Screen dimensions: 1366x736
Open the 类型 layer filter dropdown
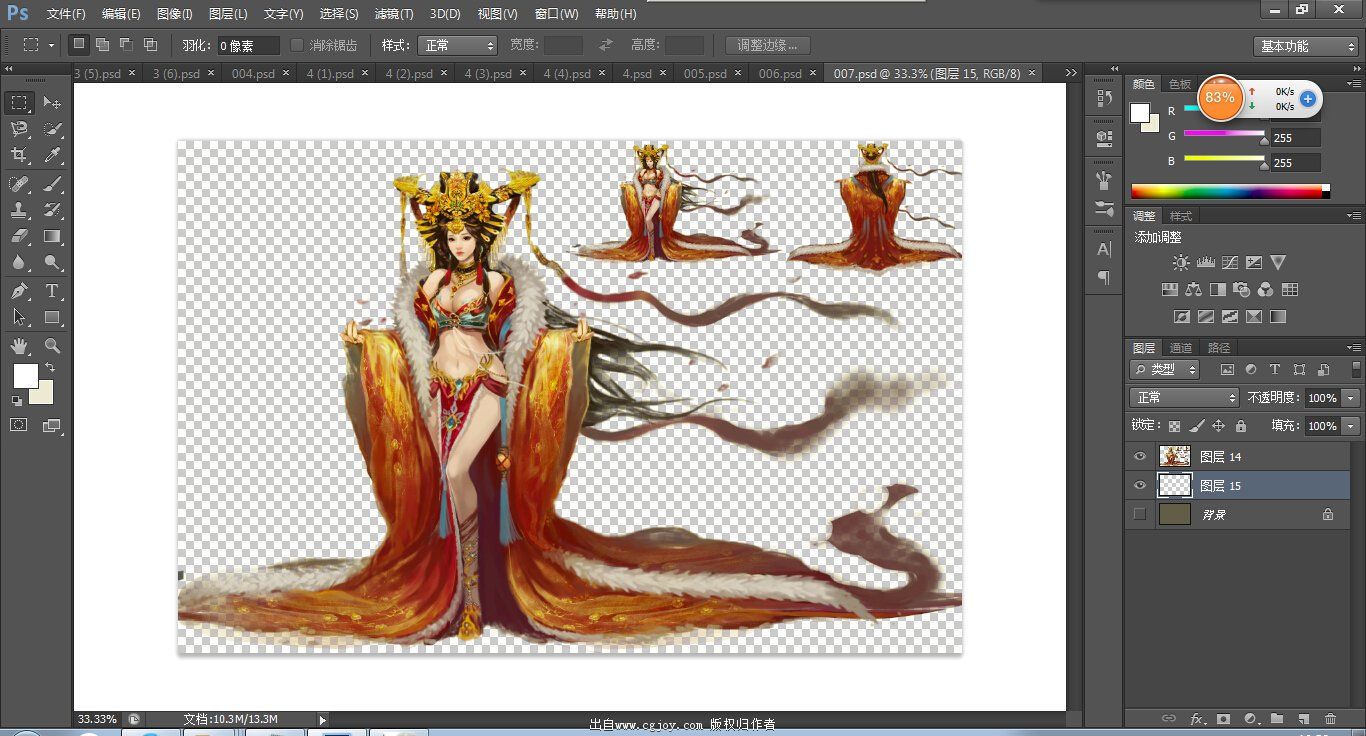coord(1165,369)
